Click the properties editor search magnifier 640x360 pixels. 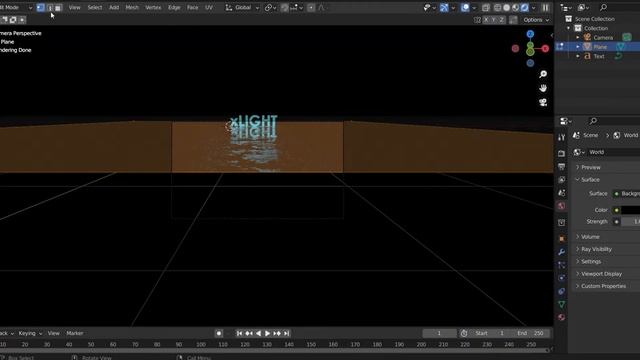click(x=593, y=121)
